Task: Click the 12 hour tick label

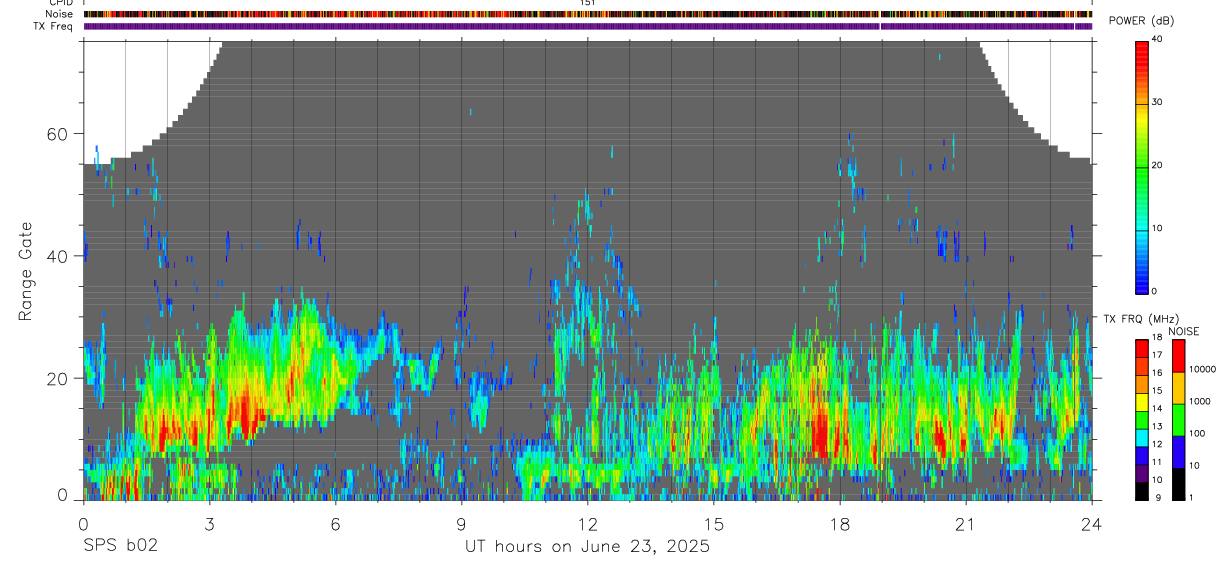Action: [587, 525]
